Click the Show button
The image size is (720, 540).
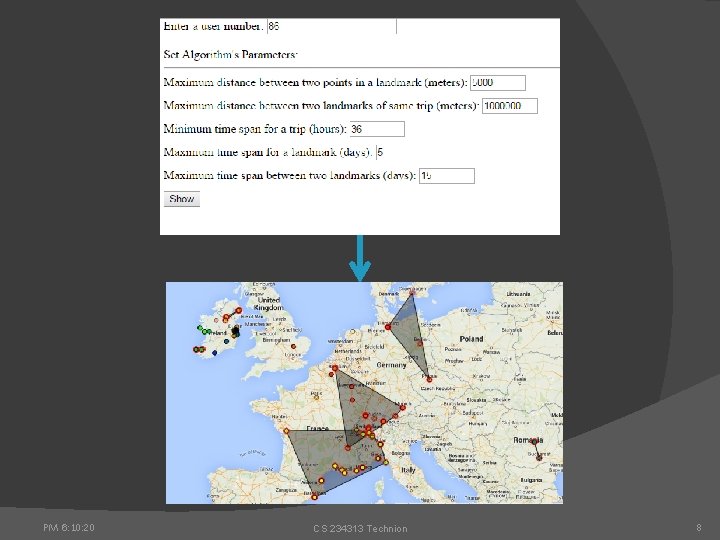point(182,199)
